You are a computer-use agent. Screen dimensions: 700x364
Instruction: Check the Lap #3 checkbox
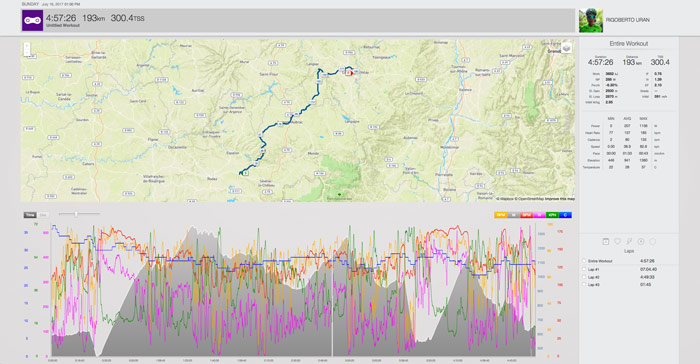point(583,285)
